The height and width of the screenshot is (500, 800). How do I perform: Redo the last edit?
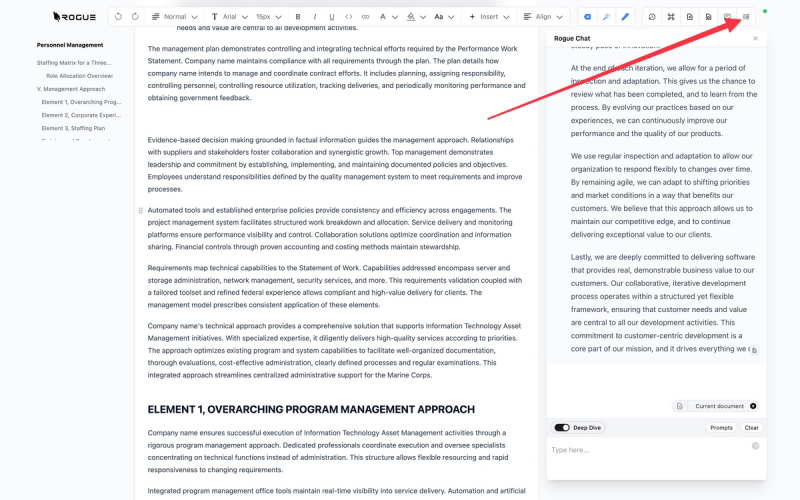(135, 17)
